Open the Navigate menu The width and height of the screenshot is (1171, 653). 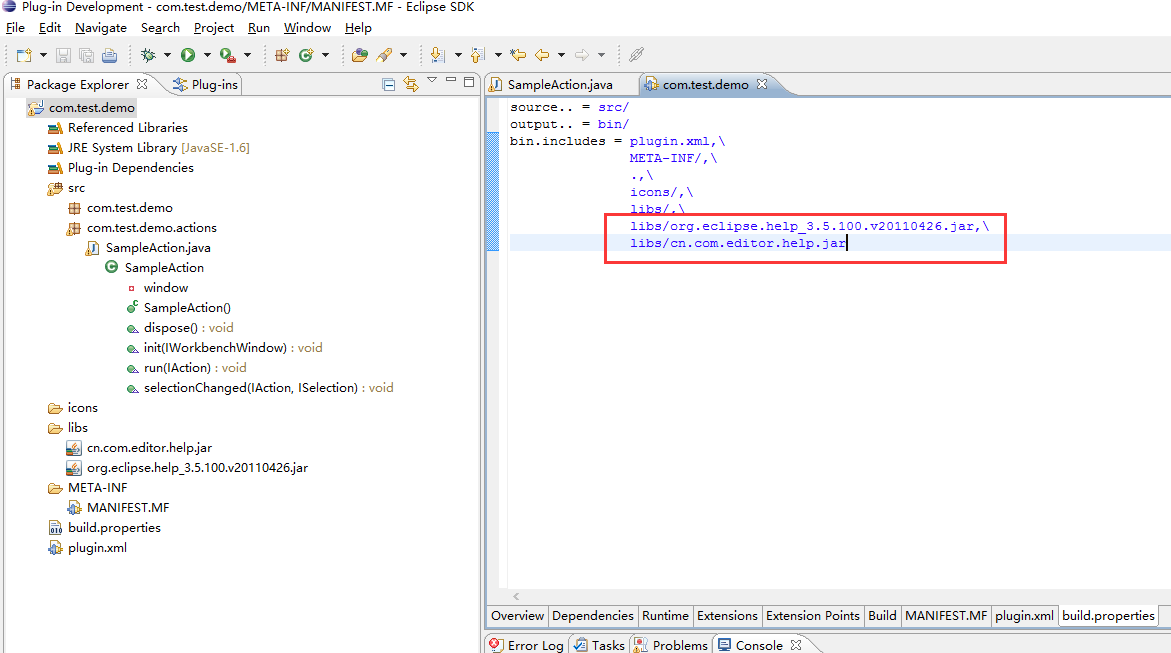pyautogui.click(x=101, y=28)
